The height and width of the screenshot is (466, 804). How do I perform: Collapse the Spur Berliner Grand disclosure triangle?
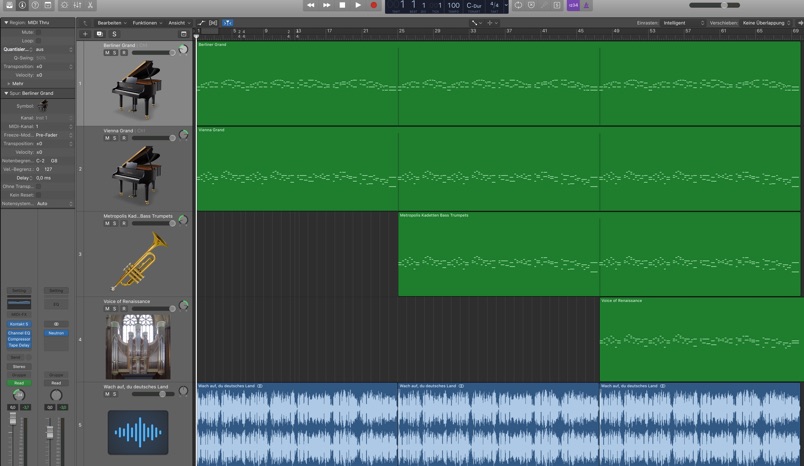[x=6, y=93]
